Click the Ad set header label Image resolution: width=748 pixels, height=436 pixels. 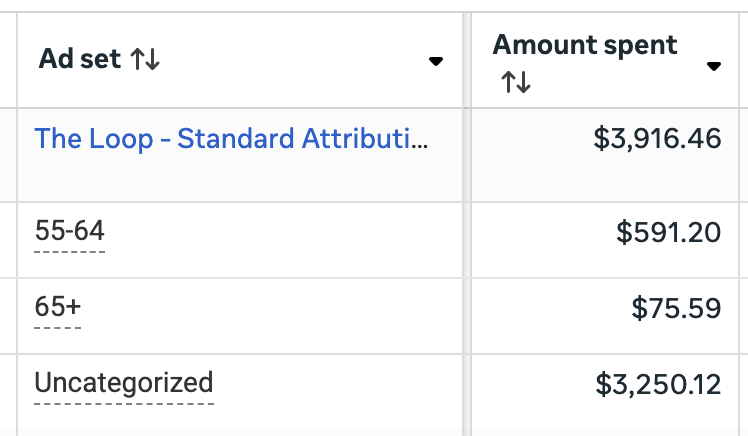coord(79,60)
